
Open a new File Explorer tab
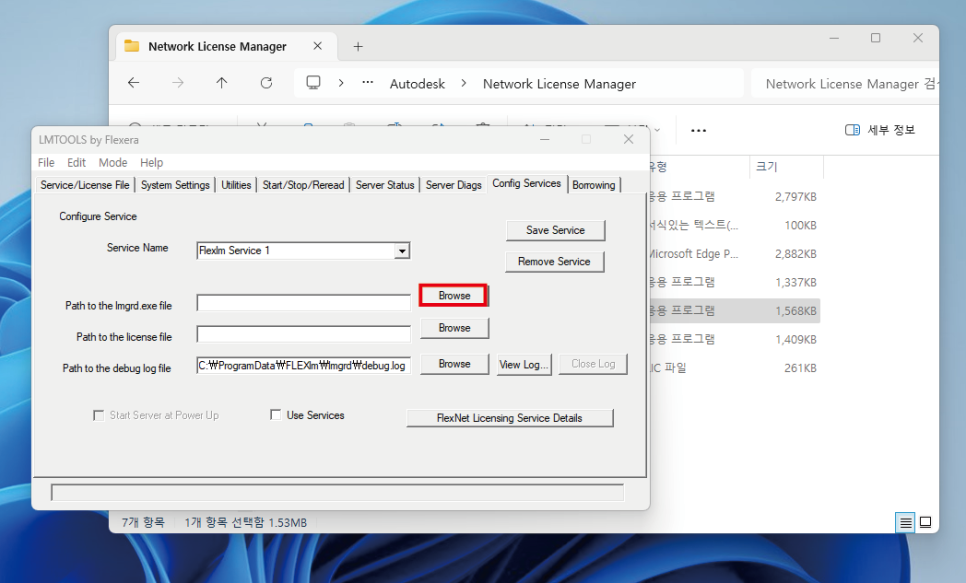click(358, 47)
